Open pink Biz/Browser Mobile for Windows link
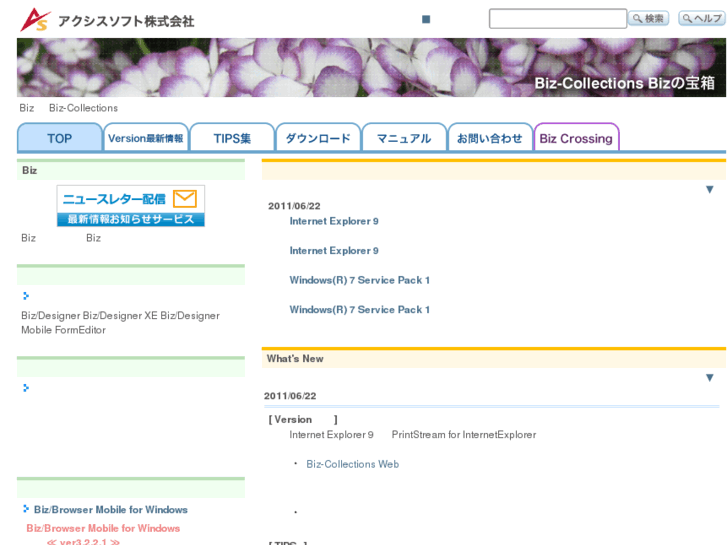The height and width of the screenshot is (545, 727). point(103,528)
